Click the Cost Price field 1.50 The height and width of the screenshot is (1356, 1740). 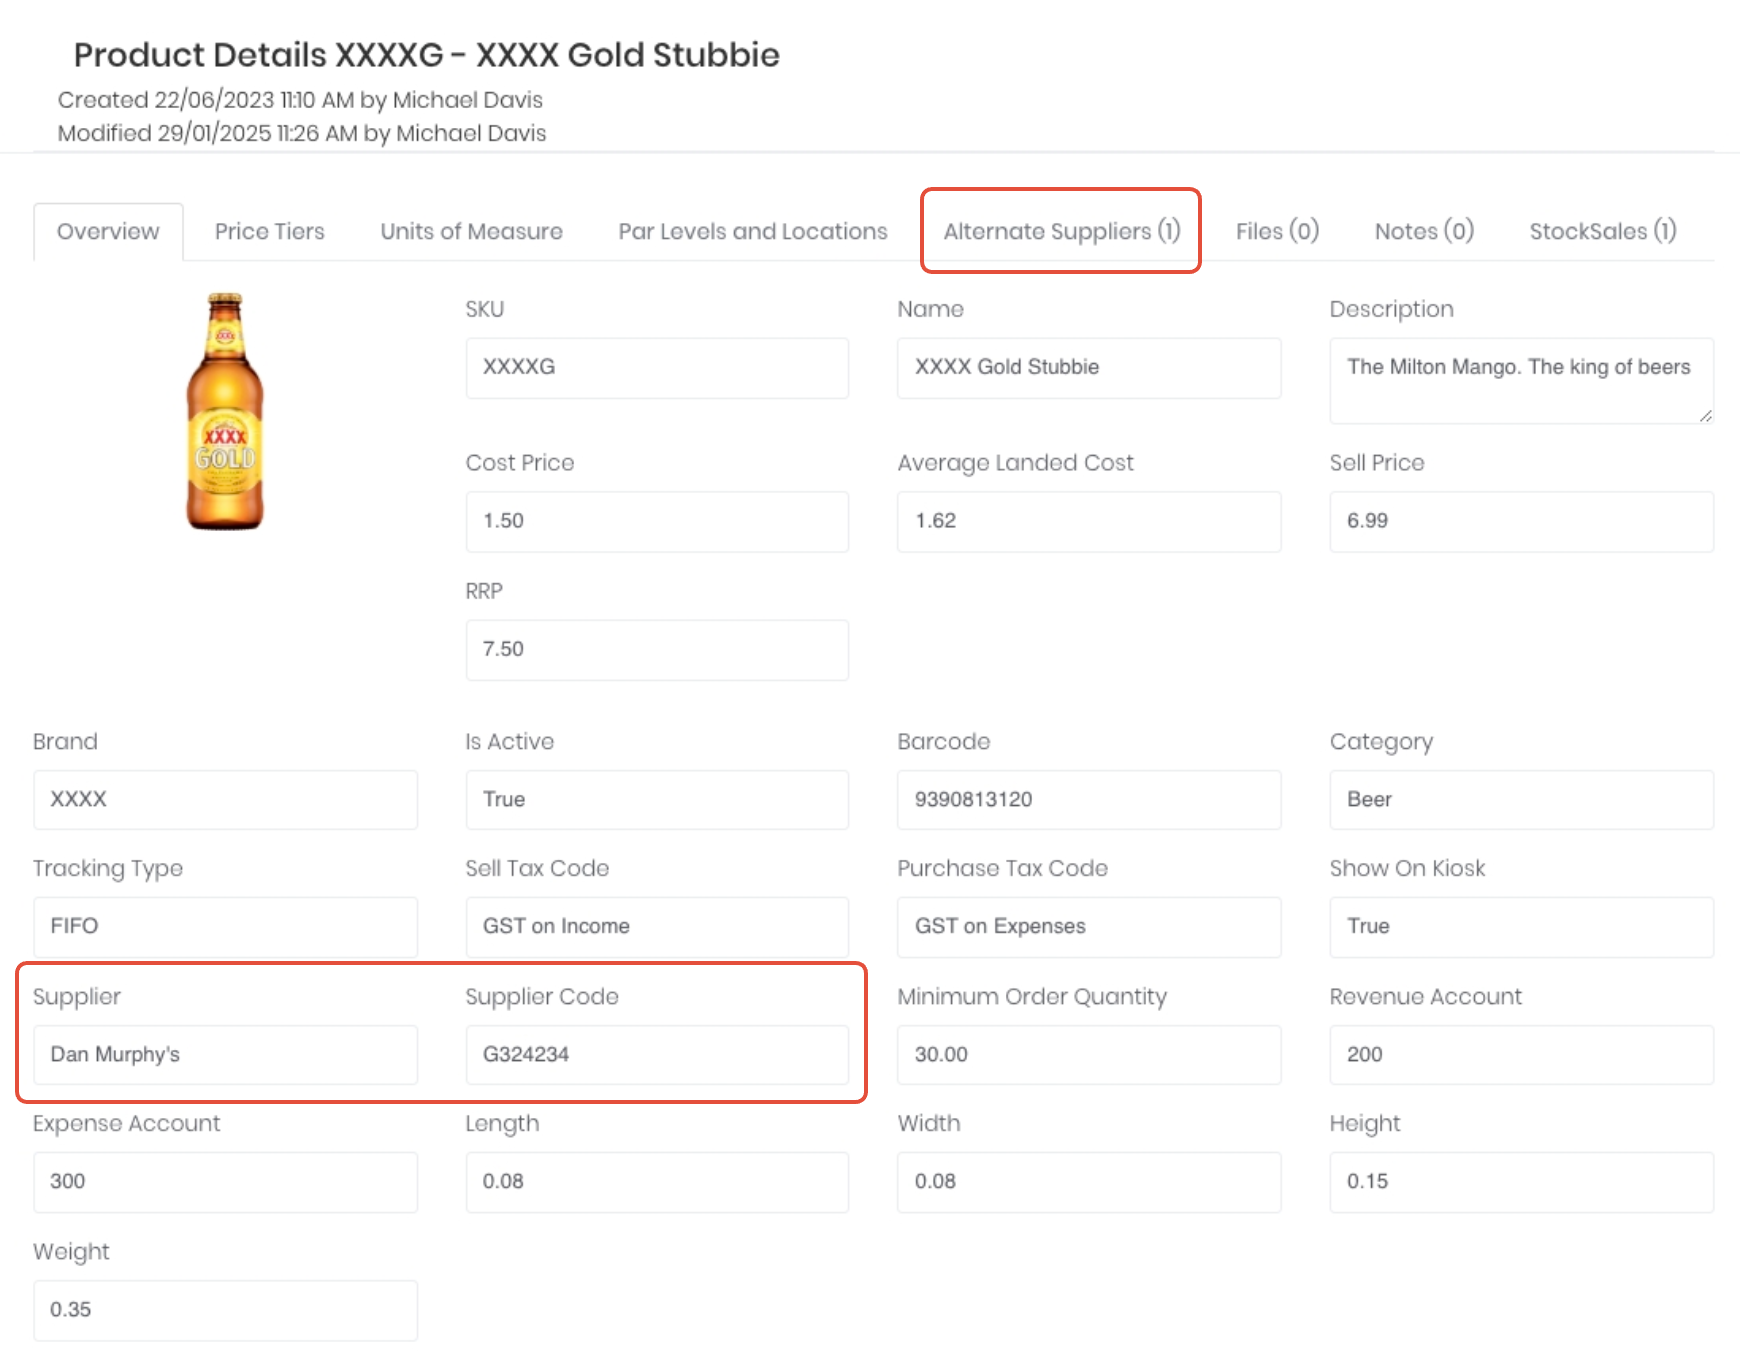657,521
